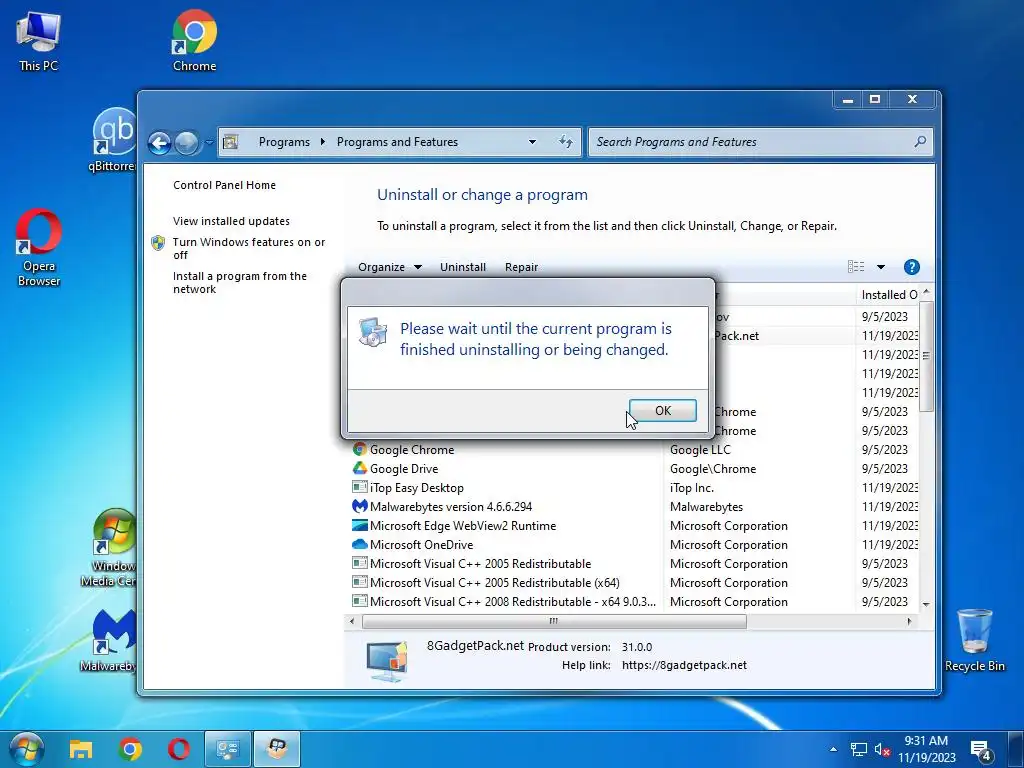The image size is (1024, 768).
Task: Open Opera Browser desktop shortcut
Action: 39,248
